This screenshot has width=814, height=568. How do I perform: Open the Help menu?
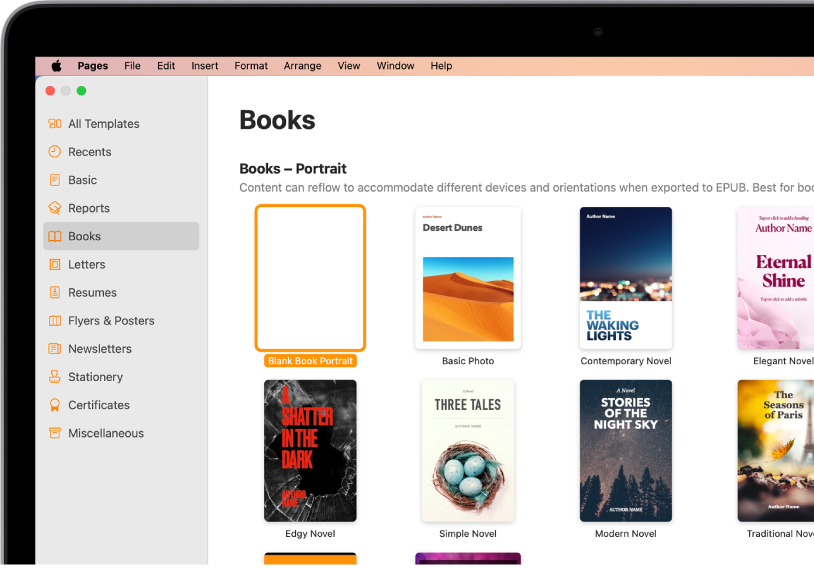[x=441, y=66]
